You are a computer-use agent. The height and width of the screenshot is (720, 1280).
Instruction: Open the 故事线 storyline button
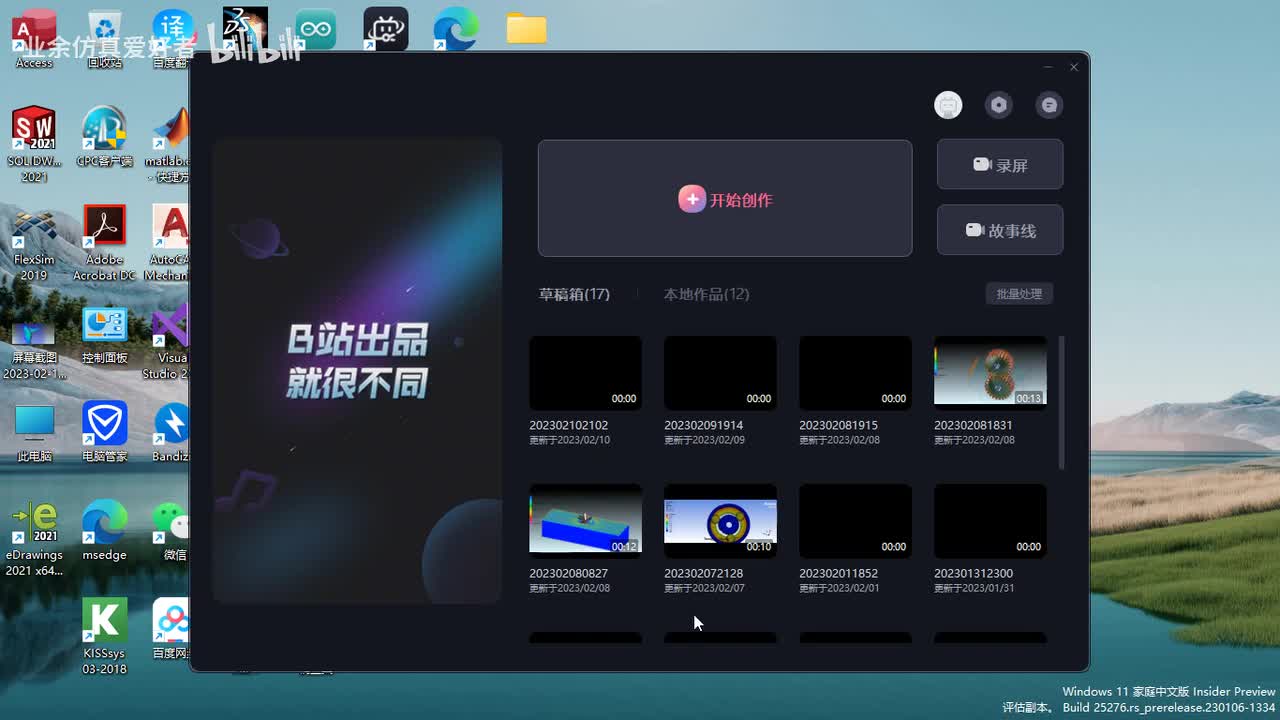tap(1000, 230)
